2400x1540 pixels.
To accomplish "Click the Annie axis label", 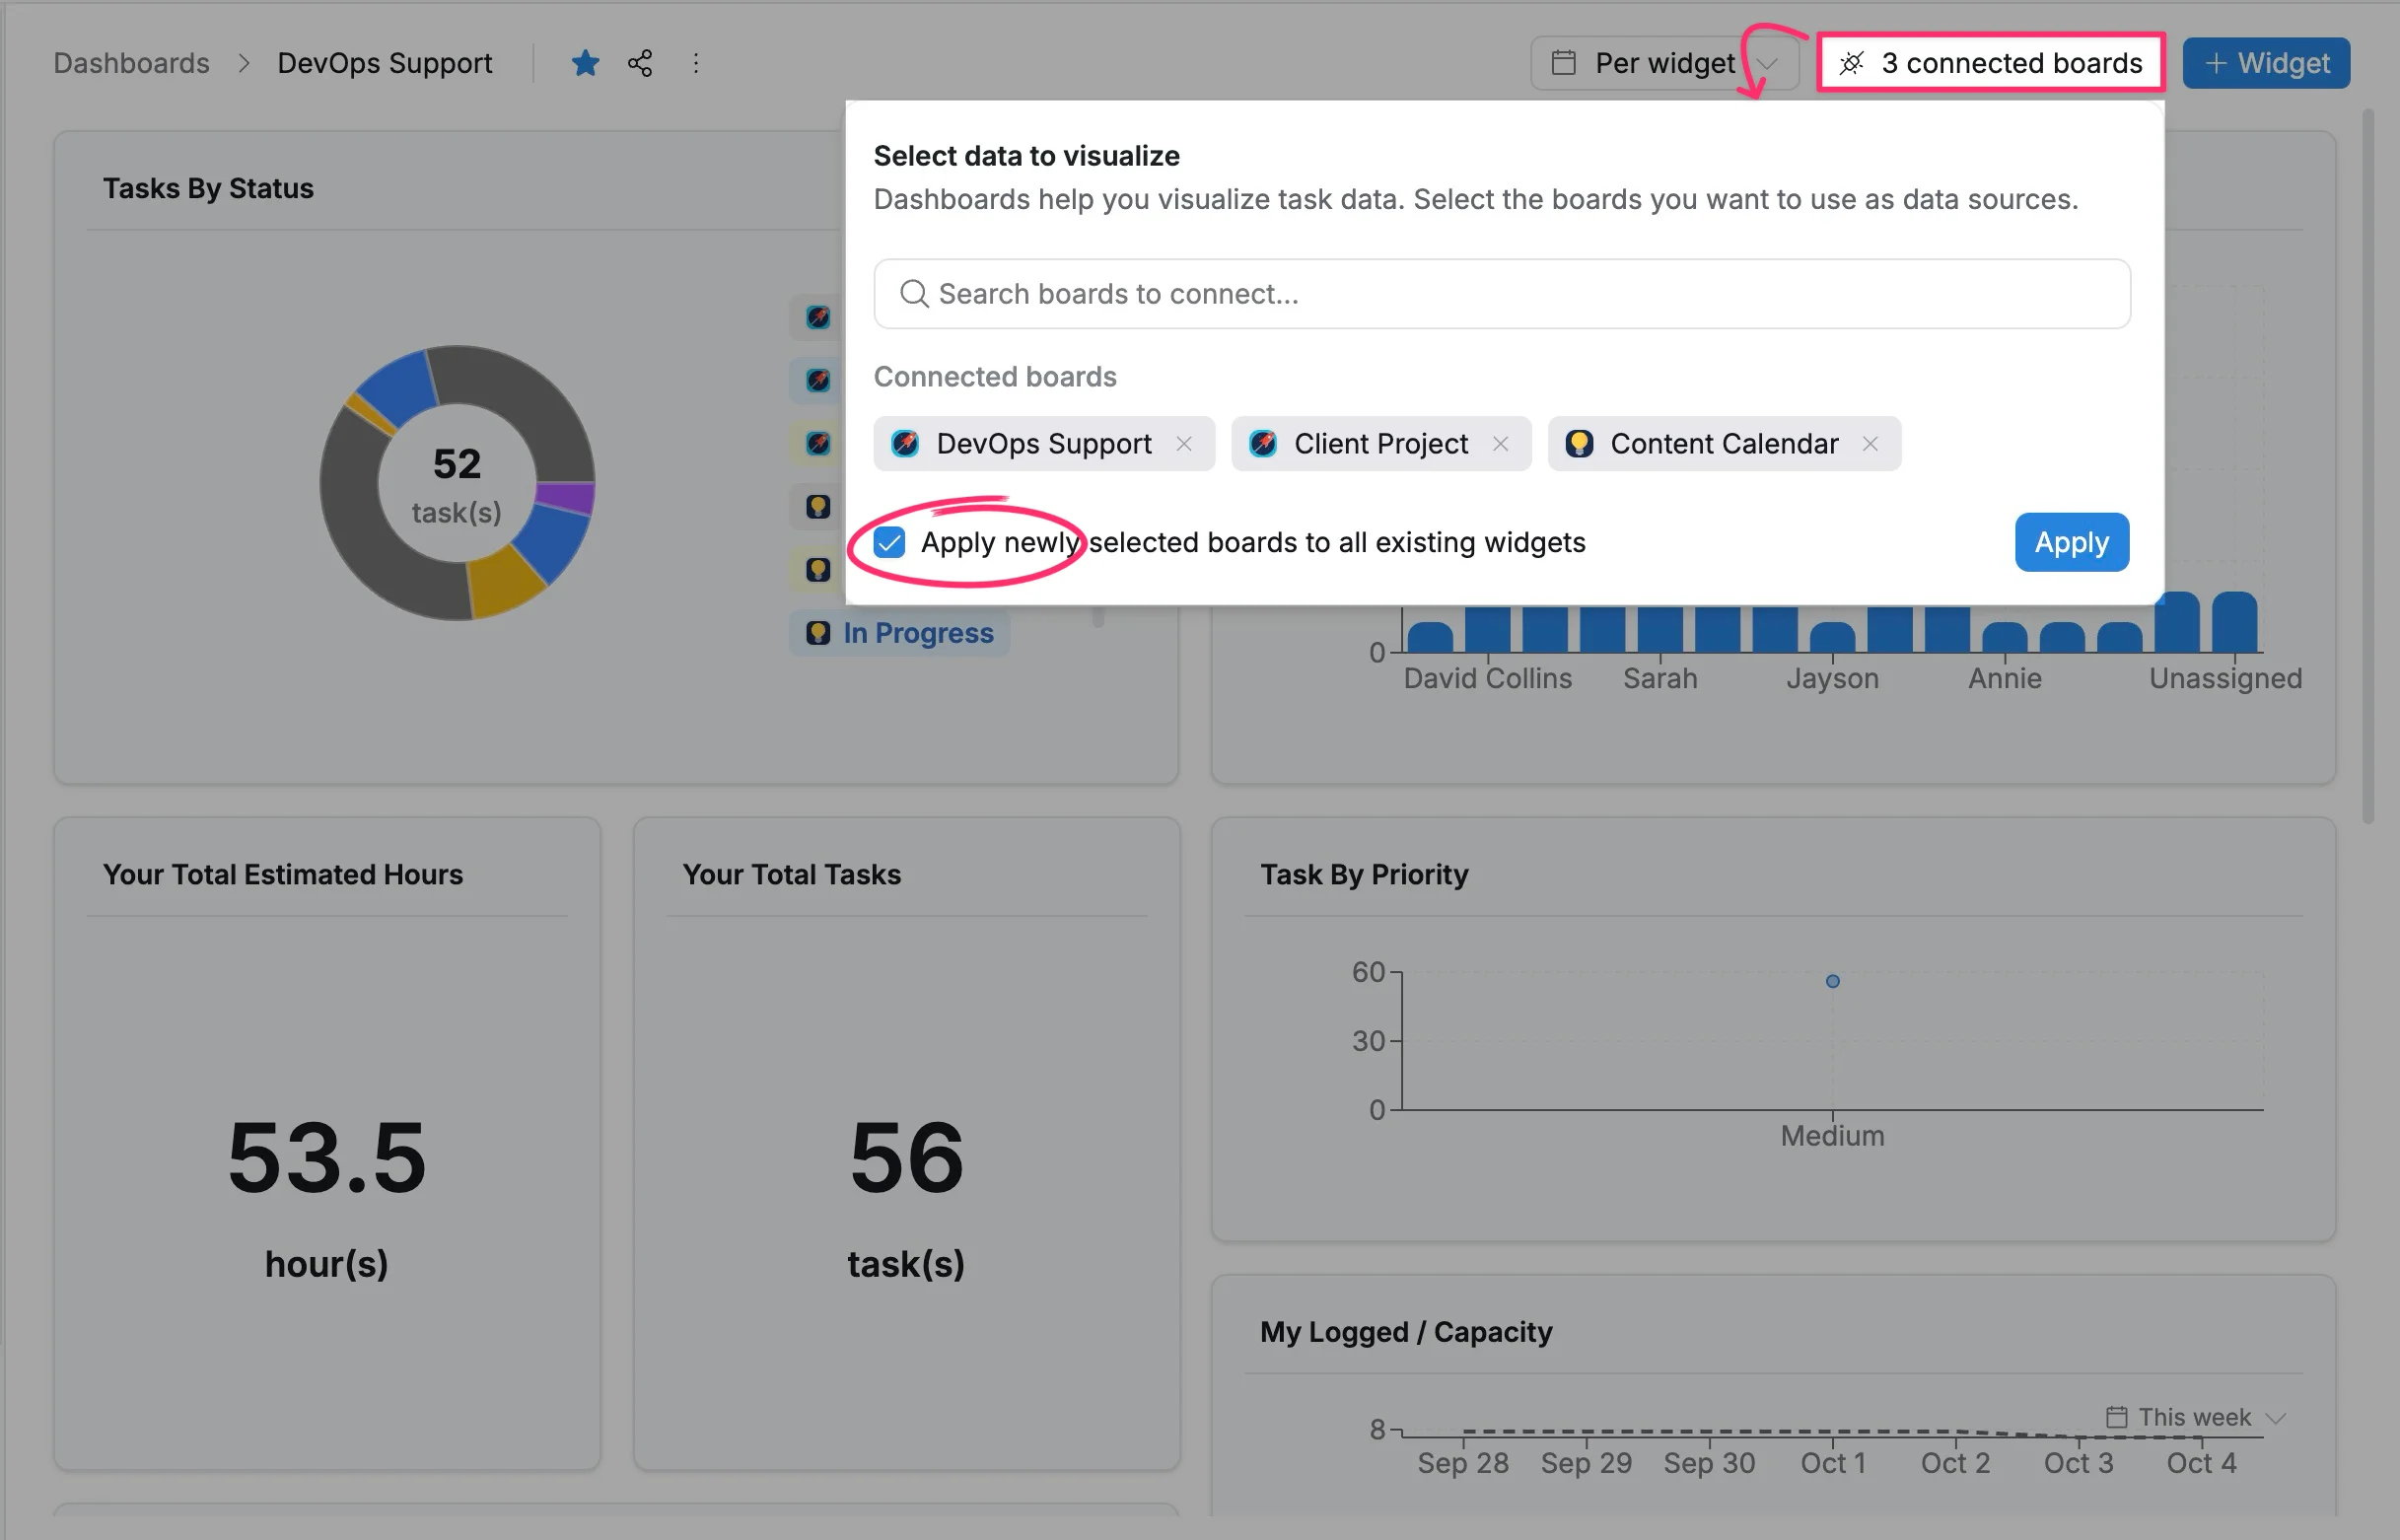I will coord(2005,678).
